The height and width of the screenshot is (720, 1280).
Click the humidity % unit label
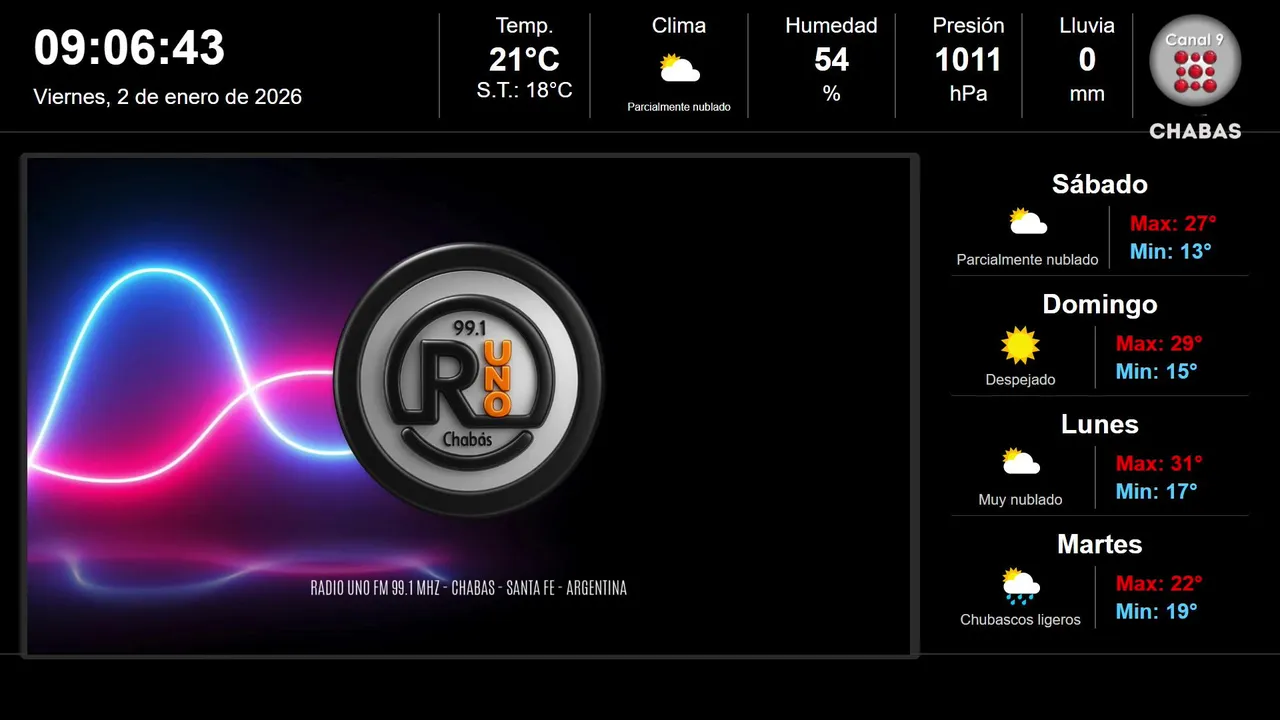click(x=831, y=94)
